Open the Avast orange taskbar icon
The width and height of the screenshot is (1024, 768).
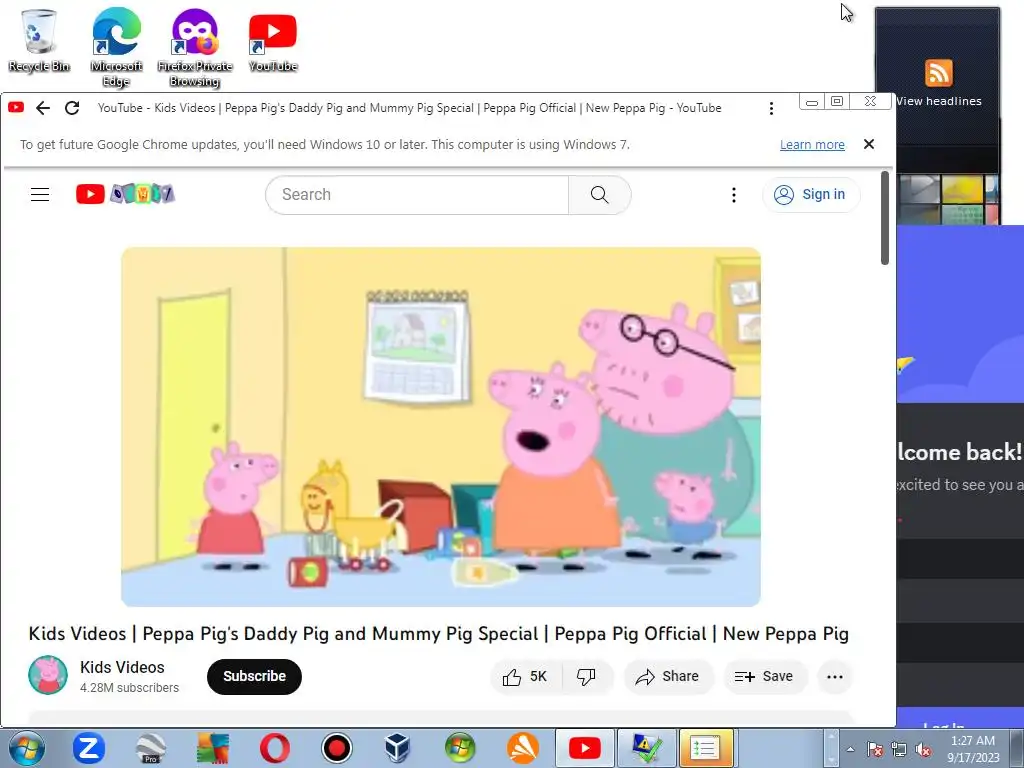point(522,748)
